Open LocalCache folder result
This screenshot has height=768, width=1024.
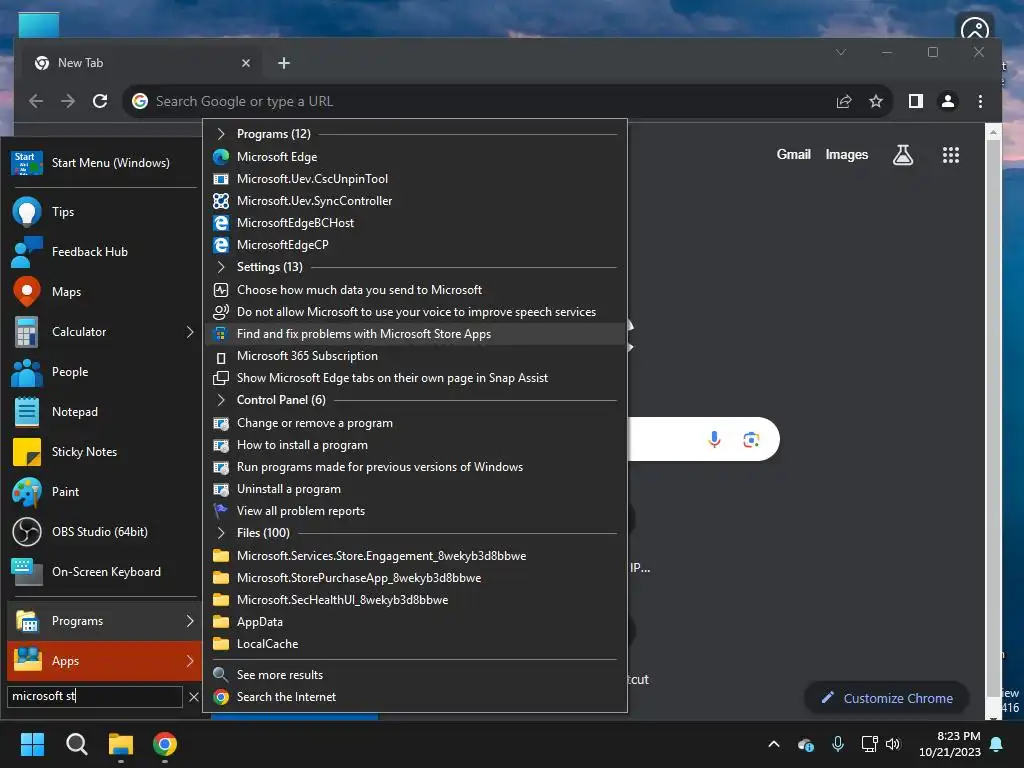[415, 644]
